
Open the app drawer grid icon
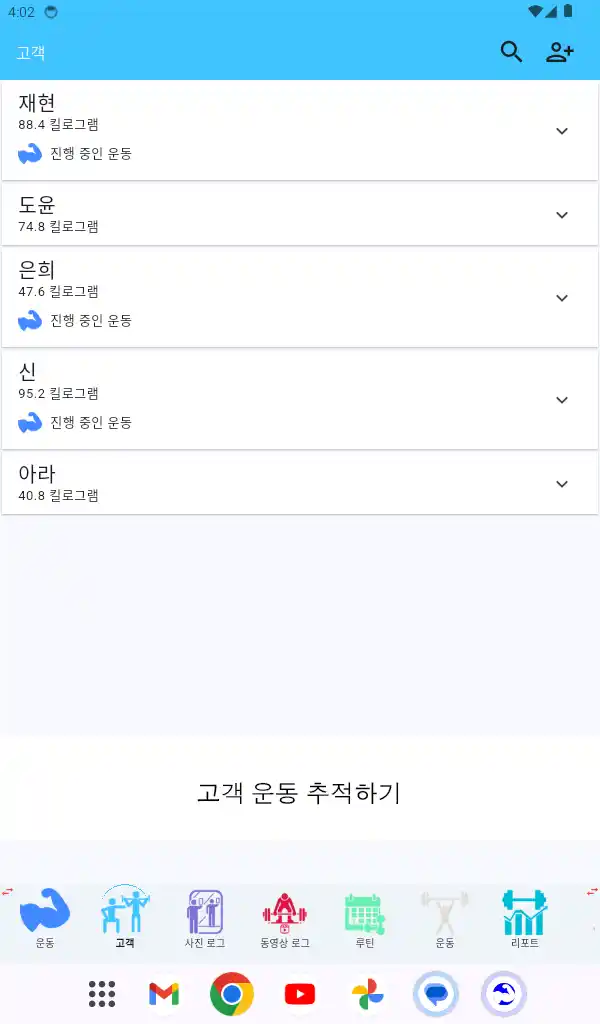[x=100, y=994]
